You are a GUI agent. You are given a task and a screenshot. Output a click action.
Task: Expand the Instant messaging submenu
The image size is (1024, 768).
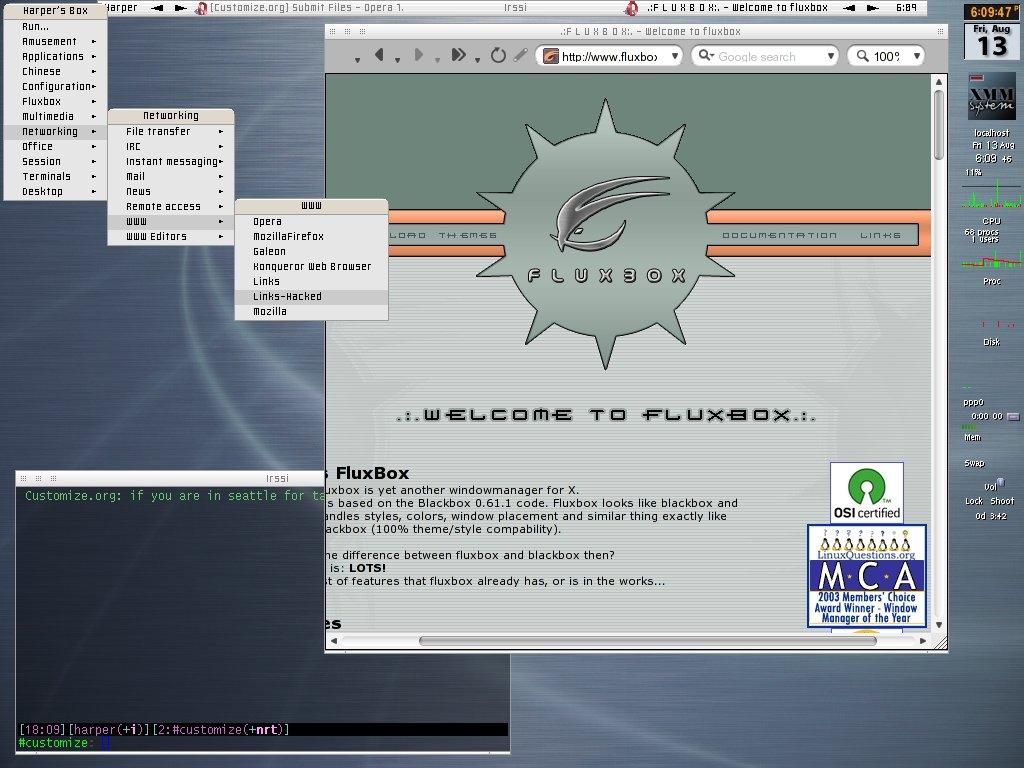click(170, 161)
